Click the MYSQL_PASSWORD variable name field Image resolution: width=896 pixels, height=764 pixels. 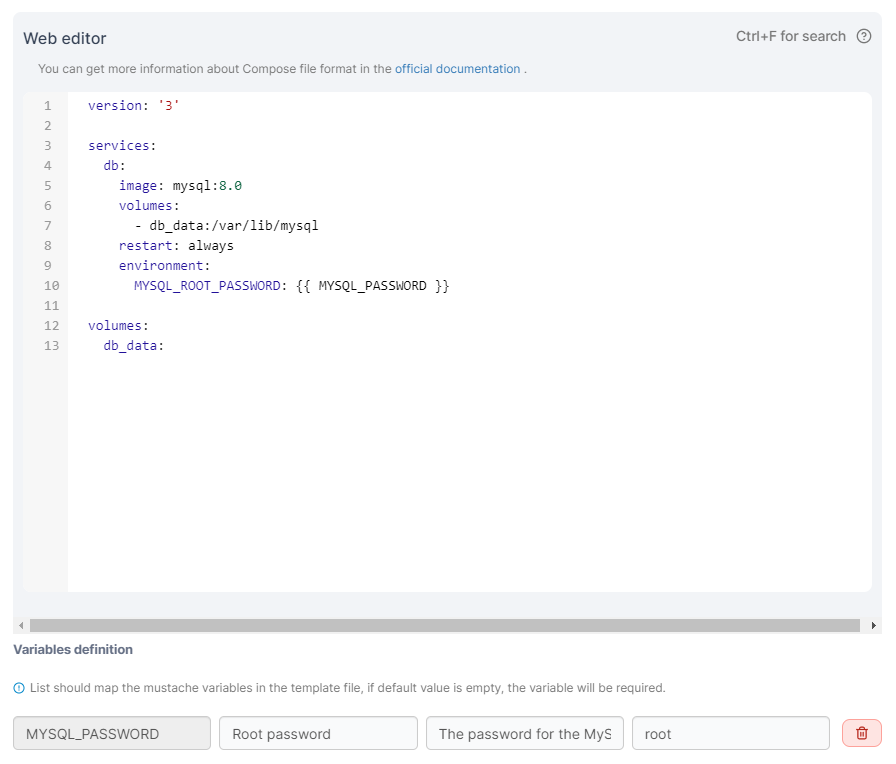[111, 733]
